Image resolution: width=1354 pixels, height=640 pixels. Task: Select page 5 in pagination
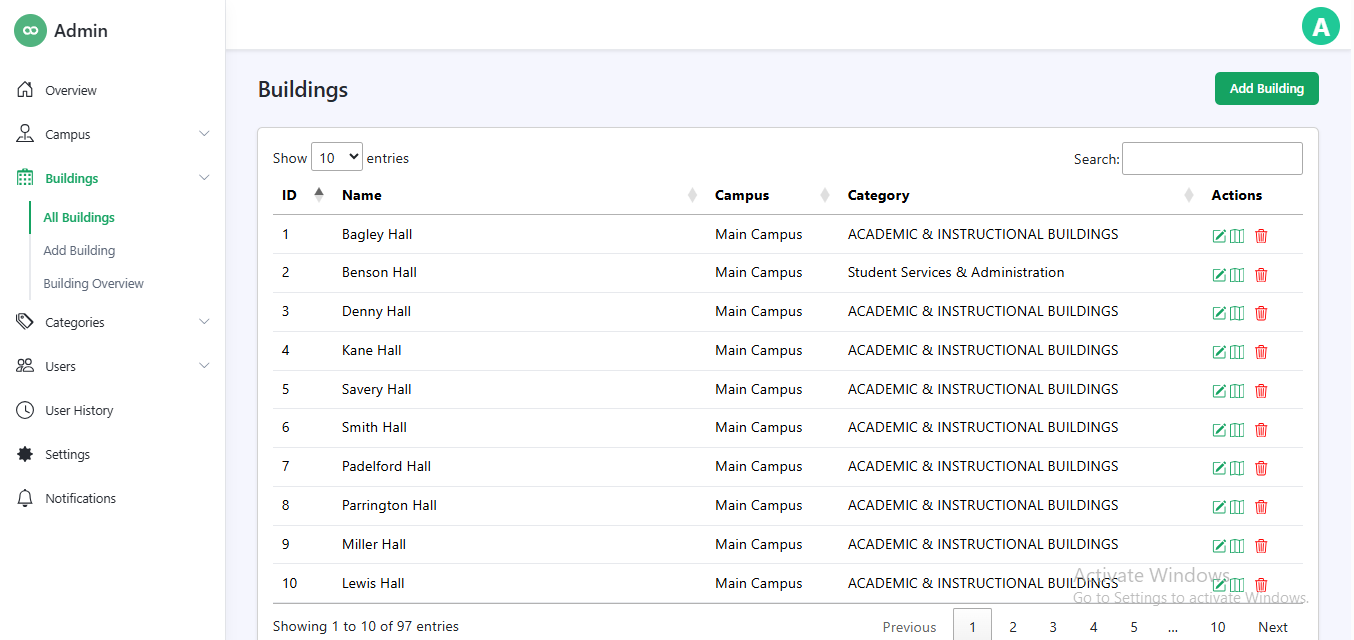pyautogui.click(x=1134, y=627)
